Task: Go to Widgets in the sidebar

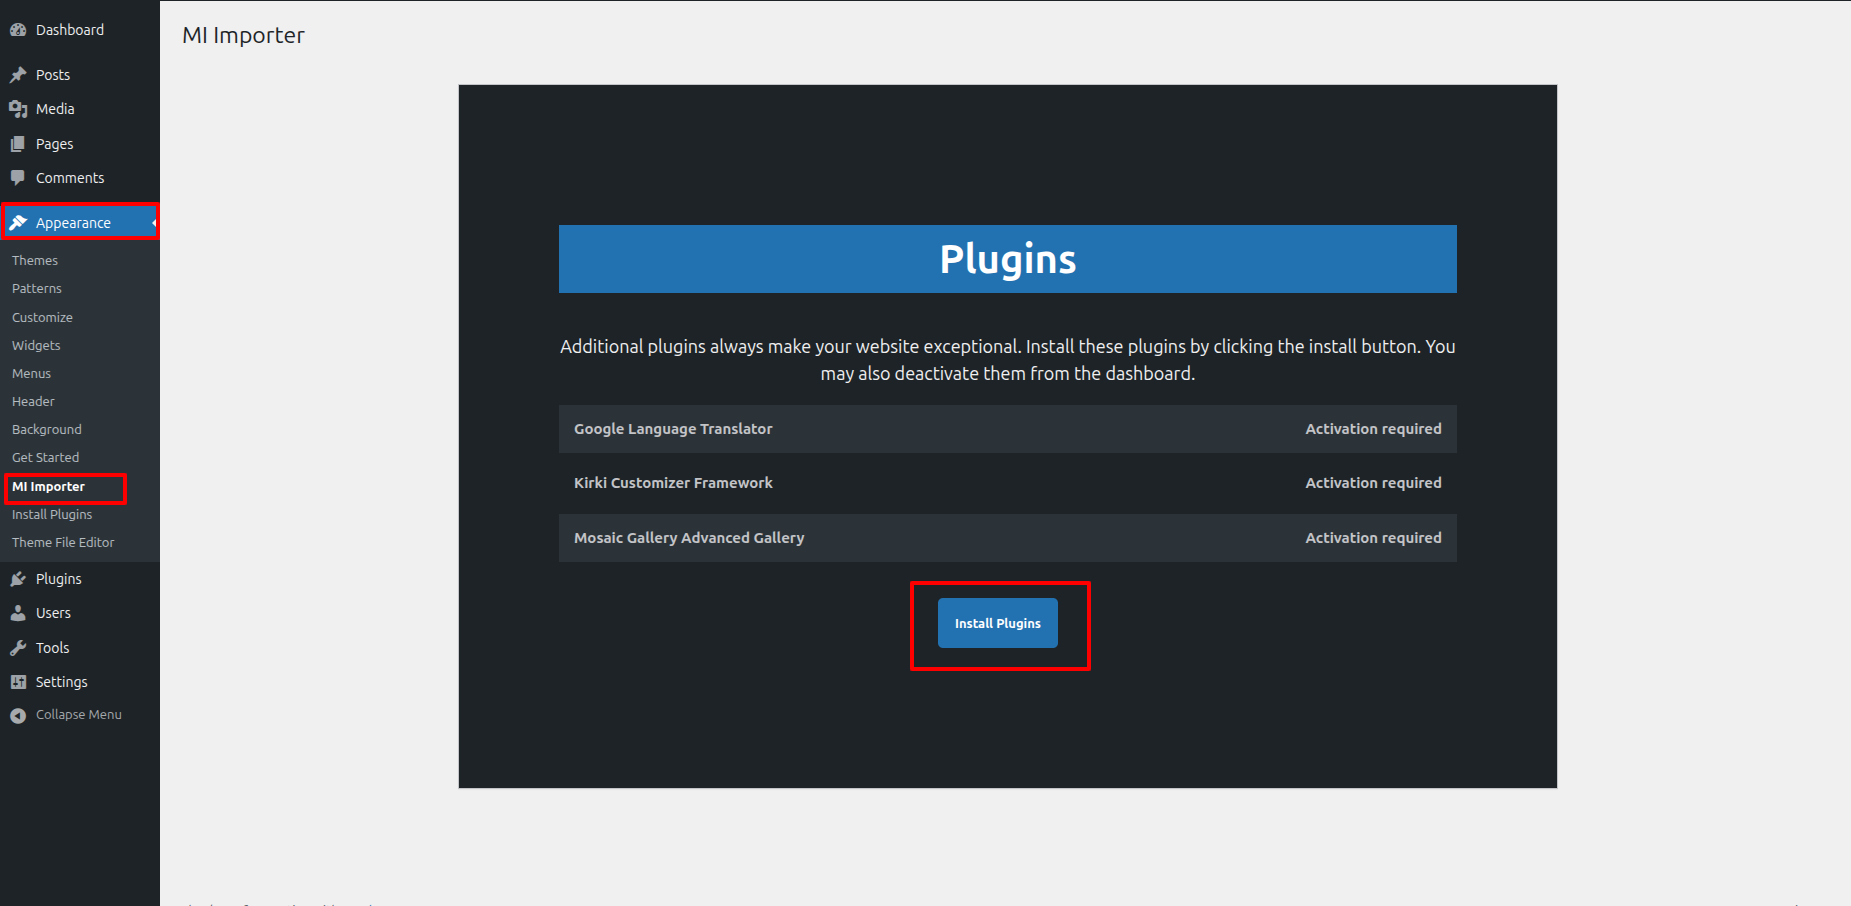Action: coord(36,345)
